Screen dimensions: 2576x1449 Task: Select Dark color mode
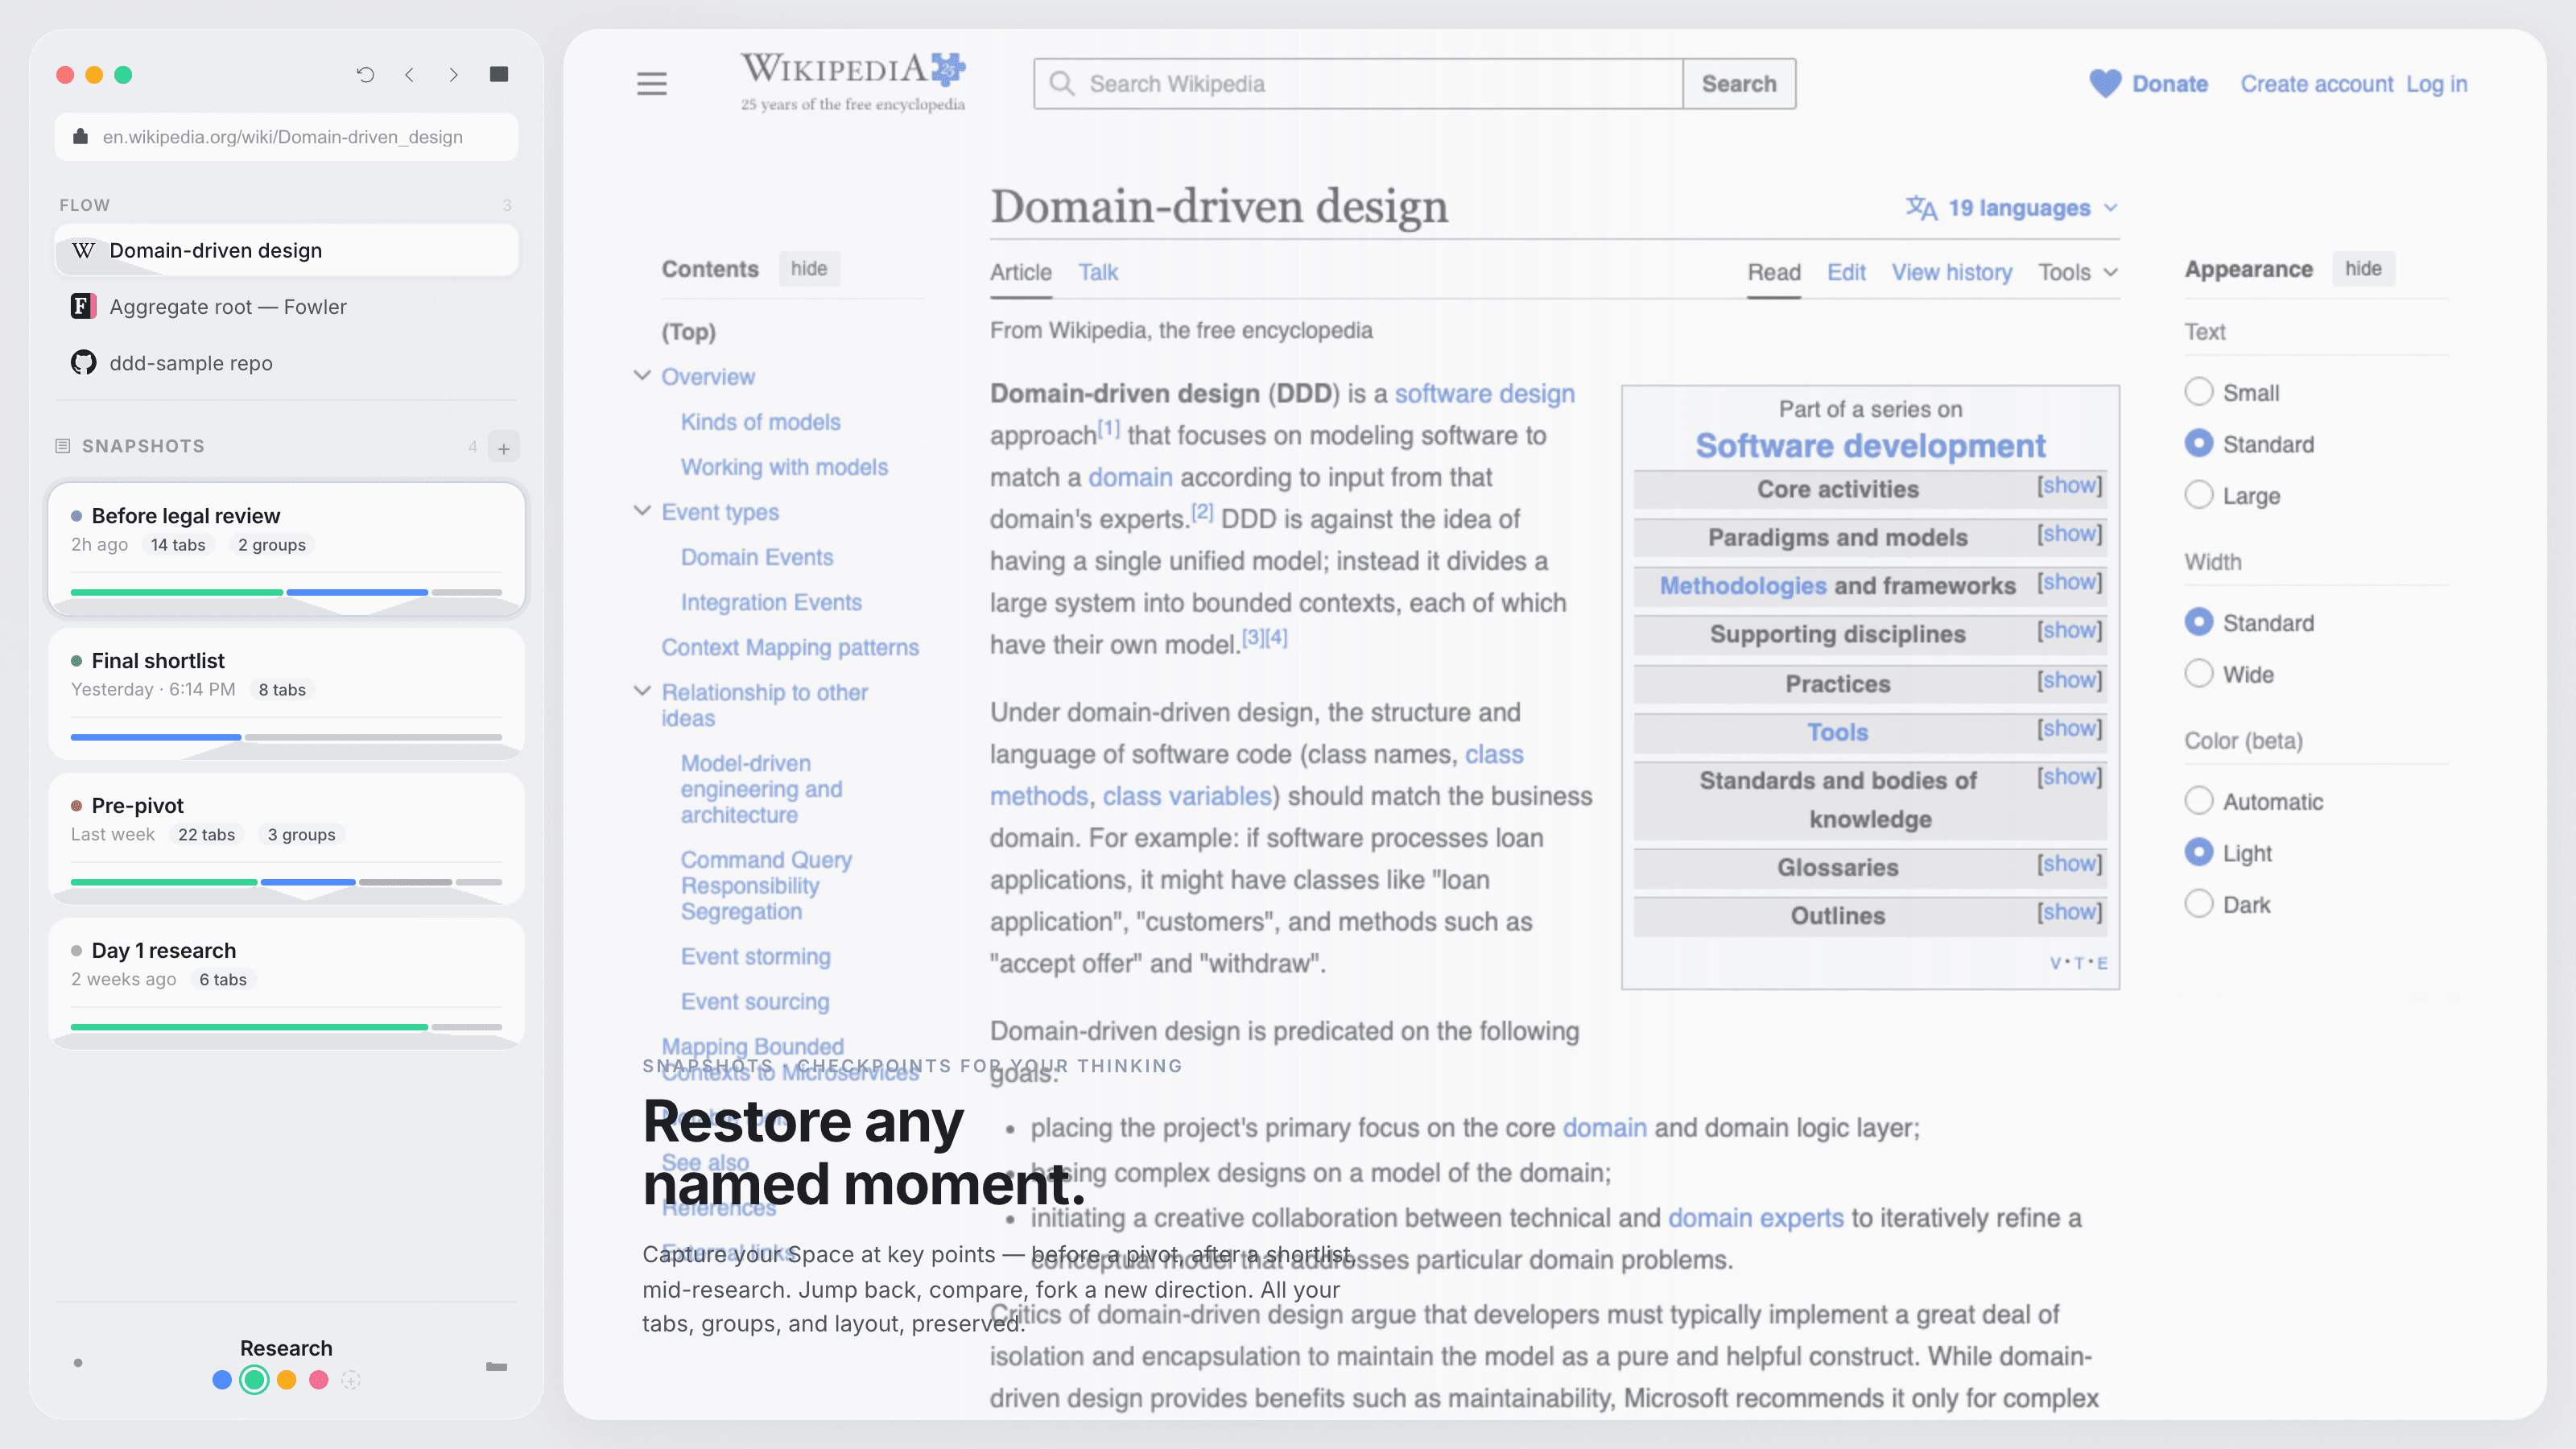[x=2198, y=904]
